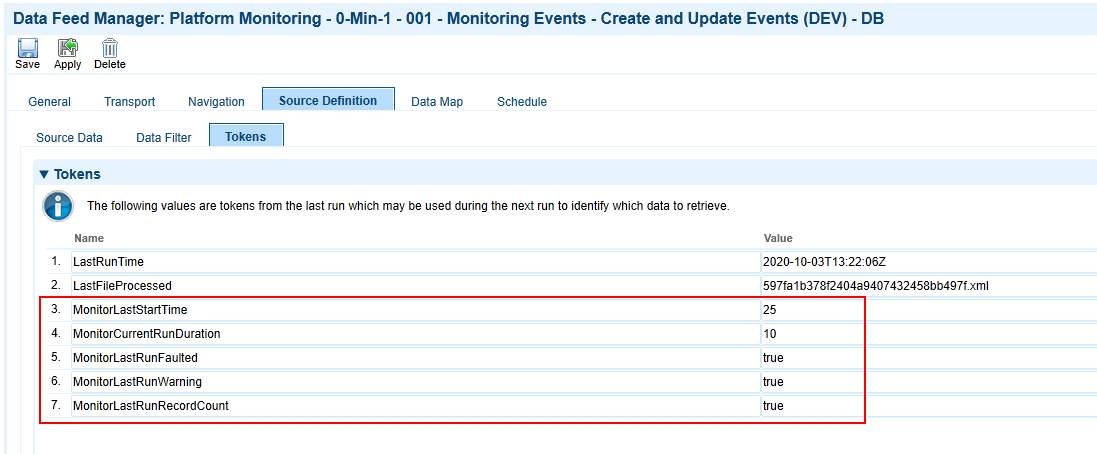The width and height of the screenshot is (1097, 454).
Task: Click the MonitorLastStartTime value field showing 25
Action: (x=929, y=310)
